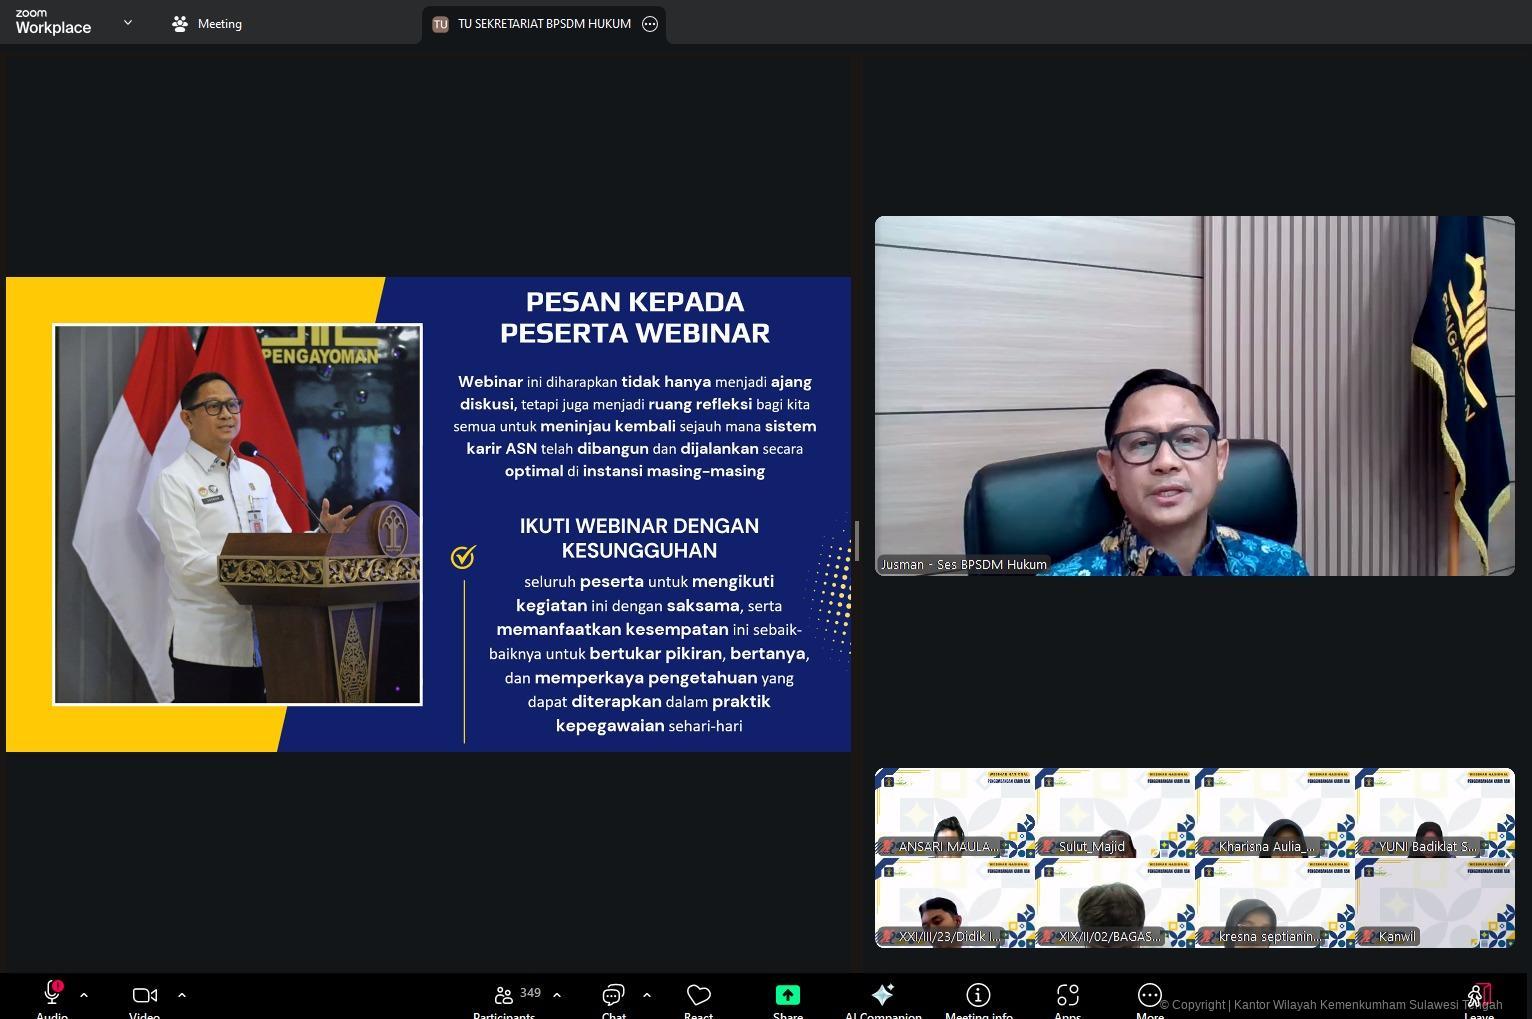This screenshot has height=1019, width=1532.
Task: Start screen sharing with Share button
Action: pyautogui.click(x=787, y=995)
